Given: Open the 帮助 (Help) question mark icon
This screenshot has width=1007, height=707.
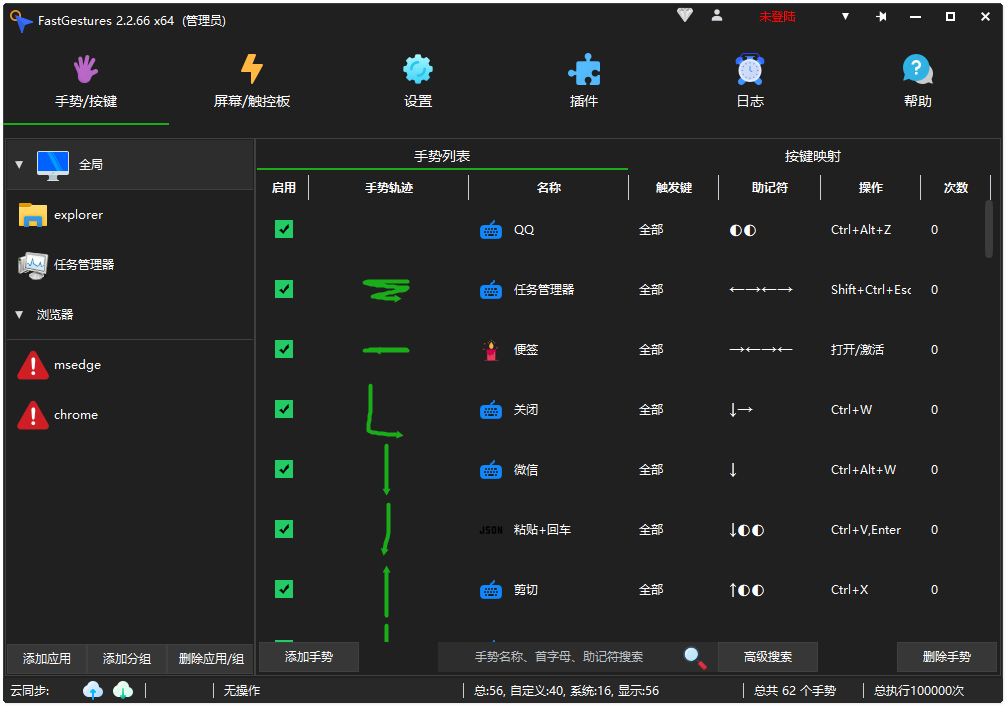Looking at the screenshot, I should (x=917, y=70).
